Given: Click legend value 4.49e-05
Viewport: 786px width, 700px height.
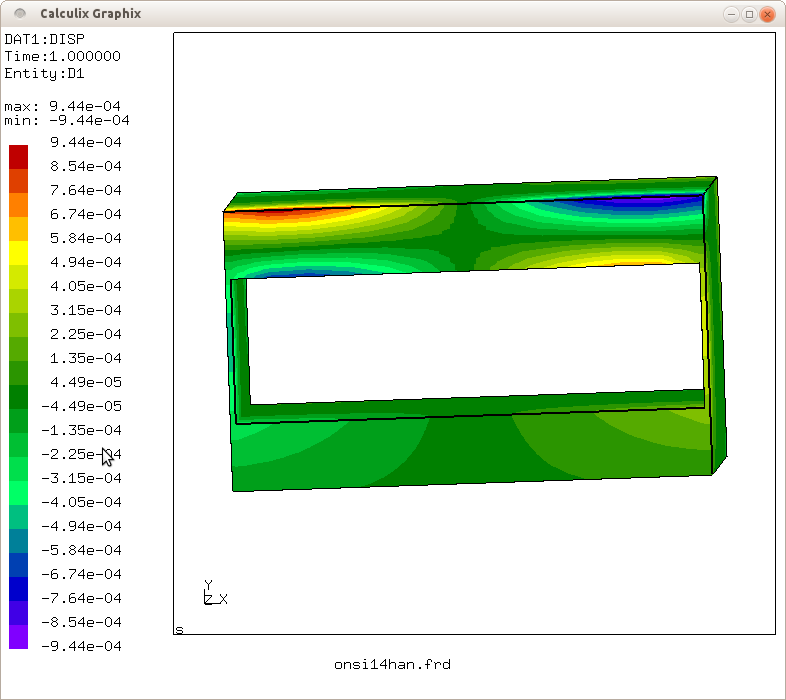Looking at the screenshot, I should point(86,382).
